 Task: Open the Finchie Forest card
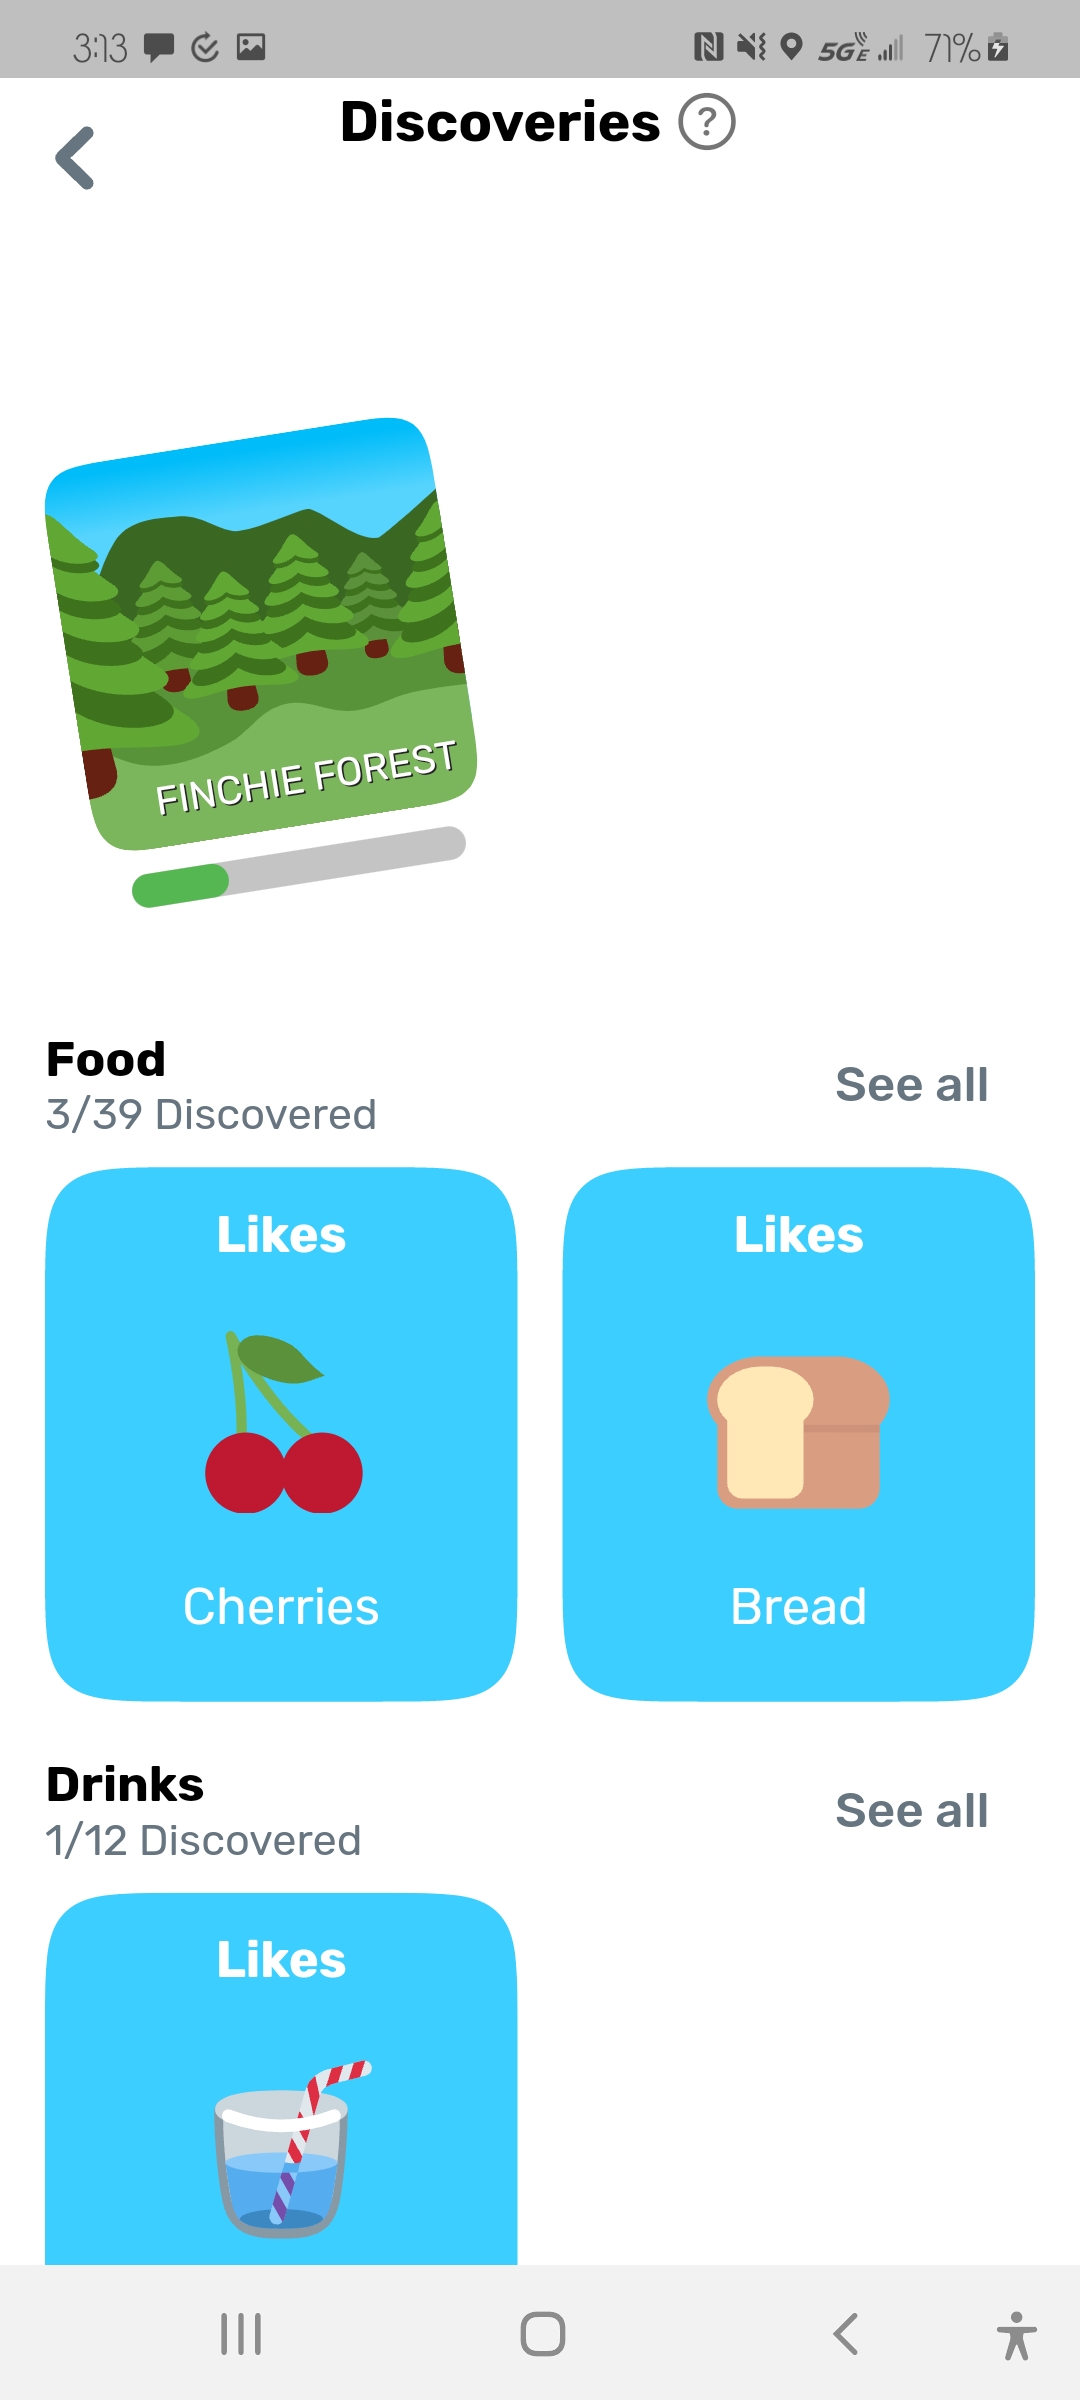[260, 632]
